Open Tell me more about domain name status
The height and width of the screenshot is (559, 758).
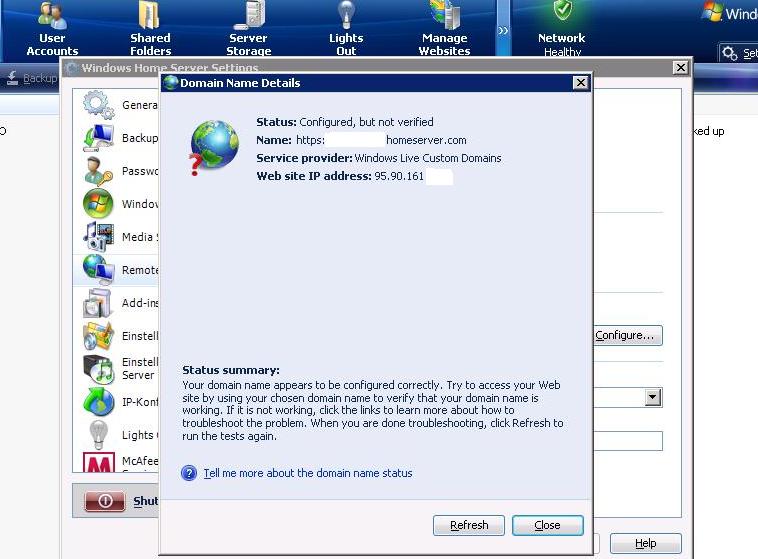pyautogui.click(x=307, y=473)
